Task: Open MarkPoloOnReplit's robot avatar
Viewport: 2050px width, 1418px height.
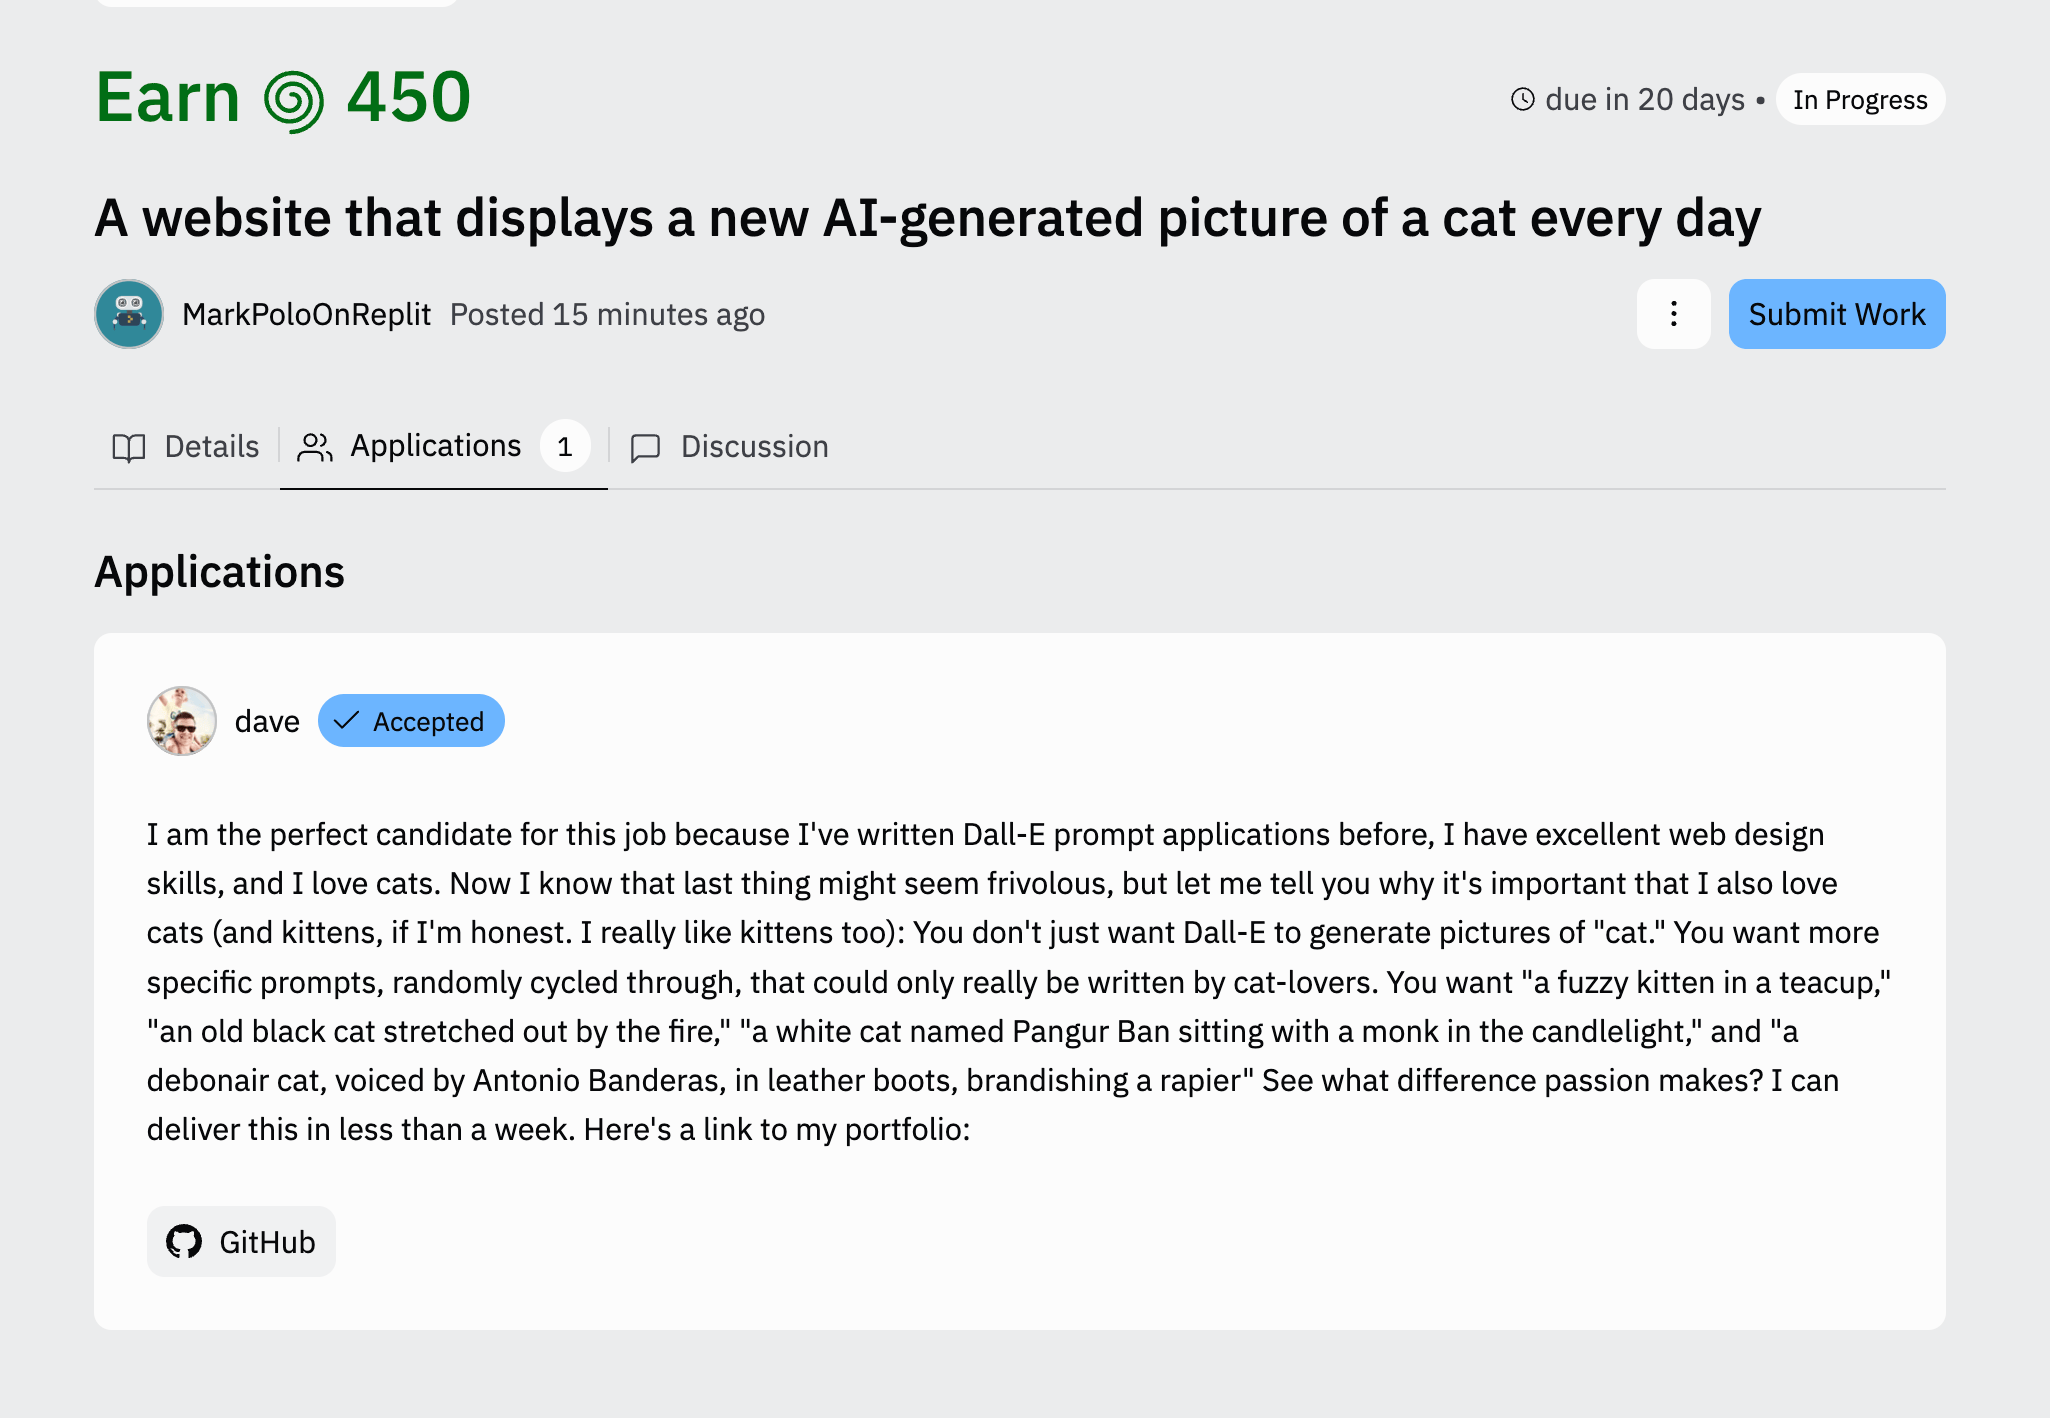Action: point(129,314)
